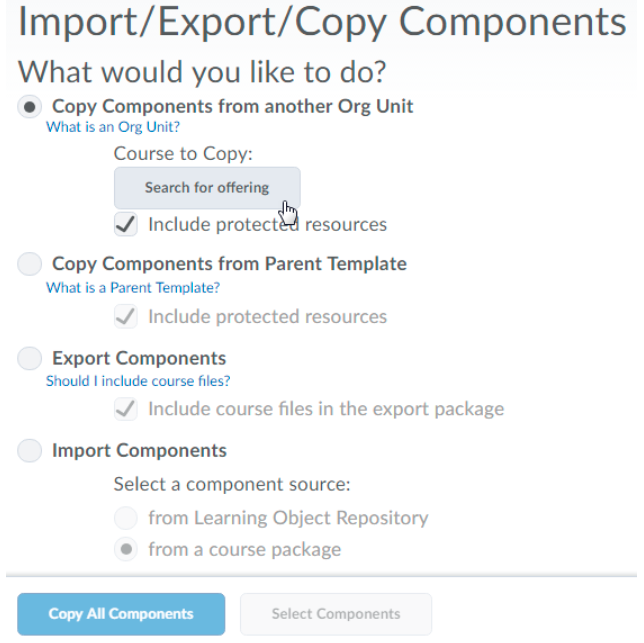Click the Import/Export/Copy Components page heading
The width and height of the screenshot is (644, 643).
coord(322,24)
